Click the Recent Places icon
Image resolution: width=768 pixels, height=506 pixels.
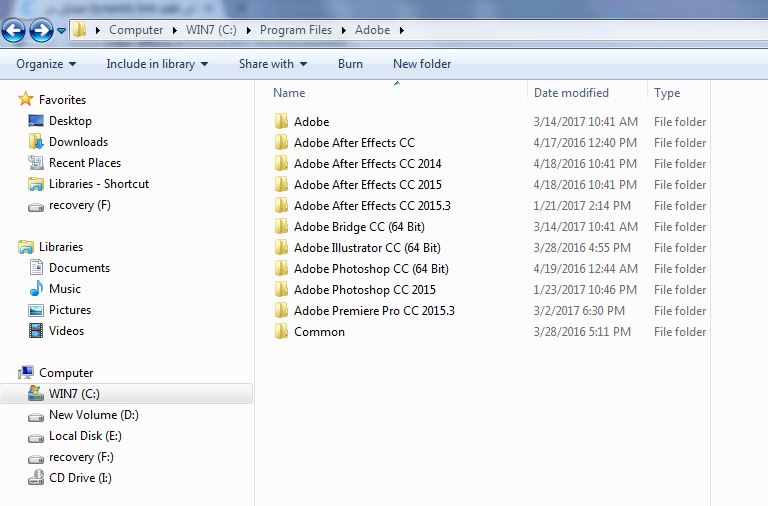click(x=36, y=163)
